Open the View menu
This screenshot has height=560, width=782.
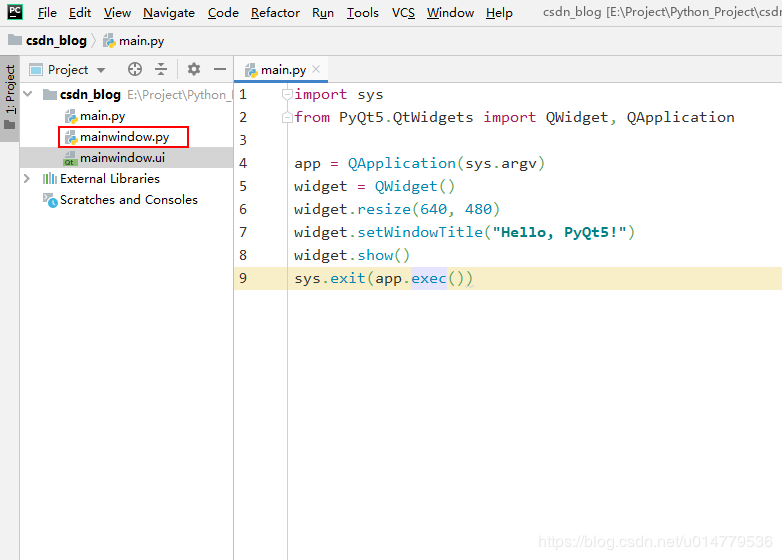[117, 12]
